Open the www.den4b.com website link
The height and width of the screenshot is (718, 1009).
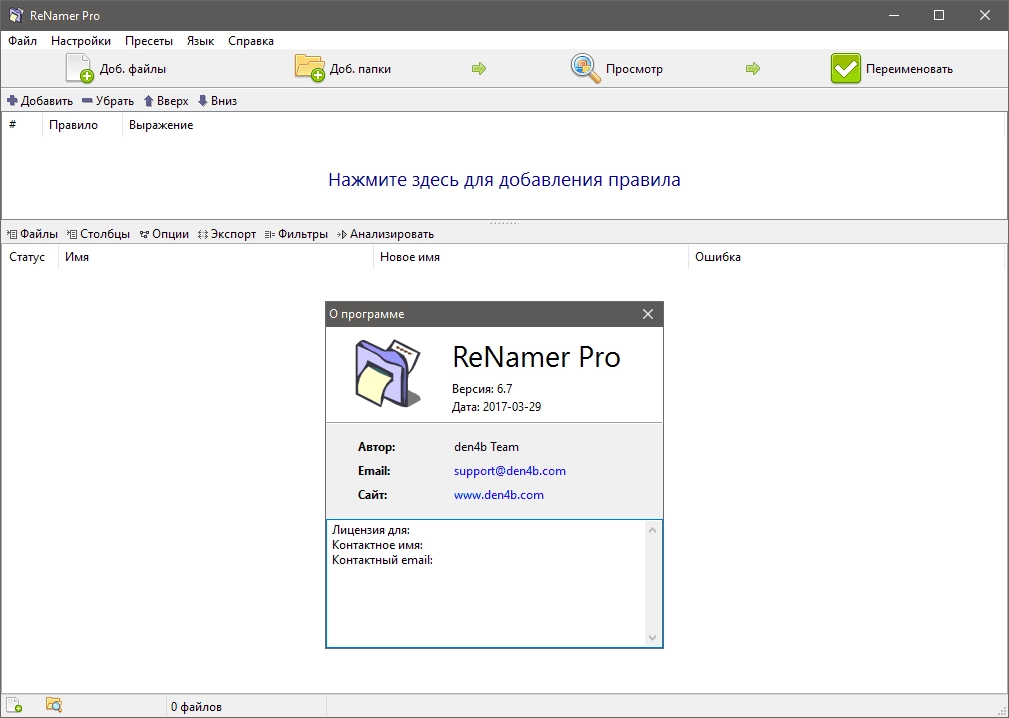[x=499, y=495]
